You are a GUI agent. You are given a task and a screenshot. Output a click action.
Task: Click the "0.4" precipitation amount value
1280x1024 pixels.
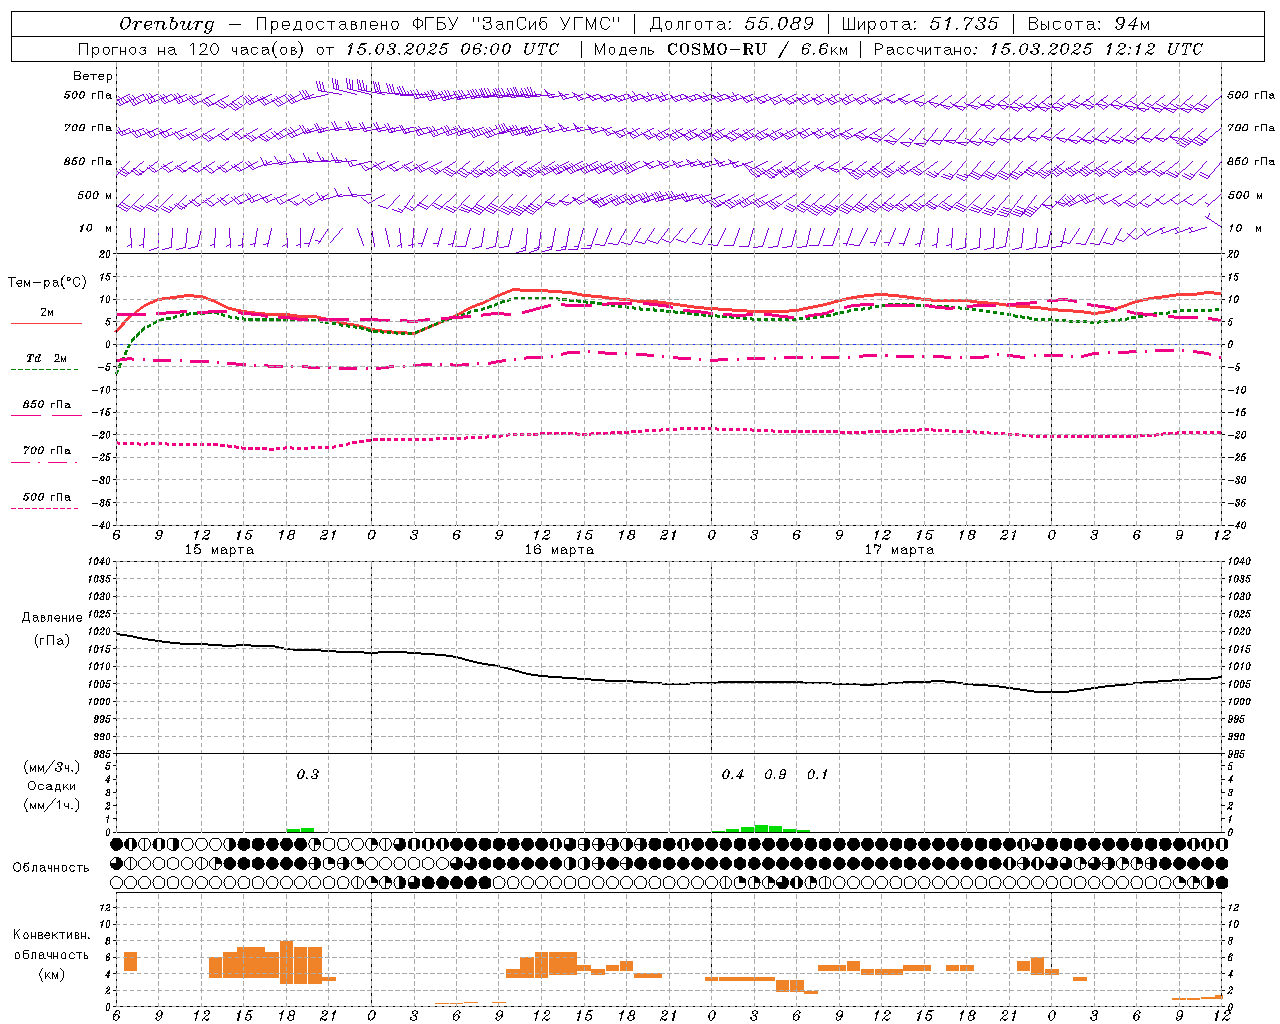[733, 774]
